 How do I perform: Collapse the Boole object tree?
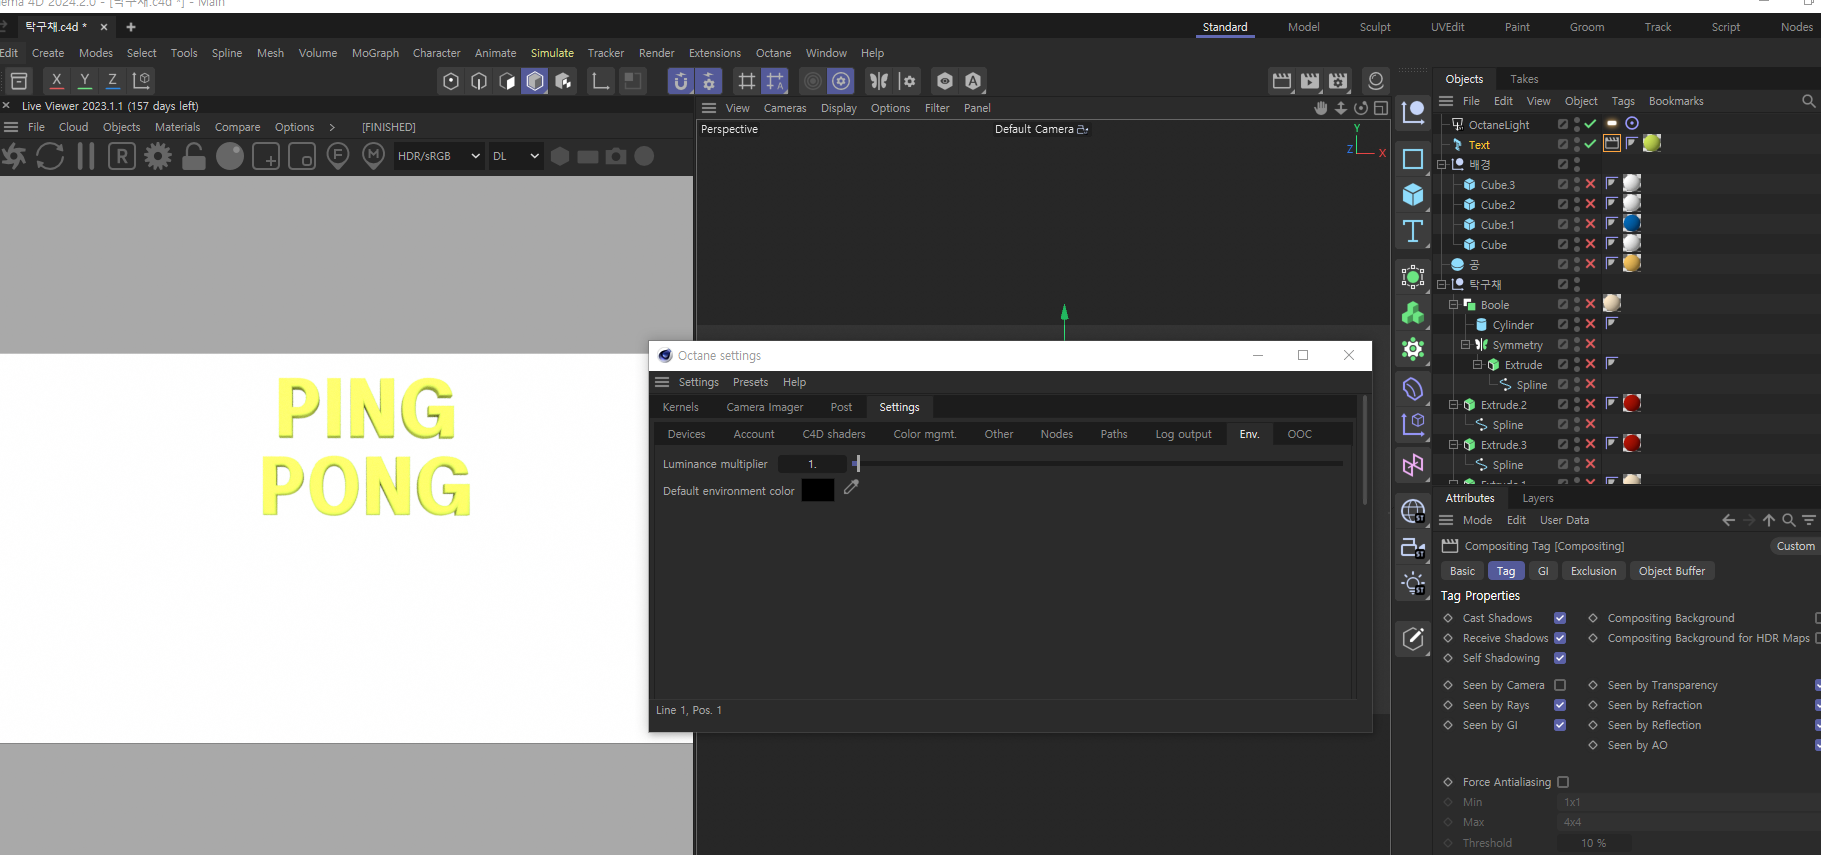point(1454,305)
